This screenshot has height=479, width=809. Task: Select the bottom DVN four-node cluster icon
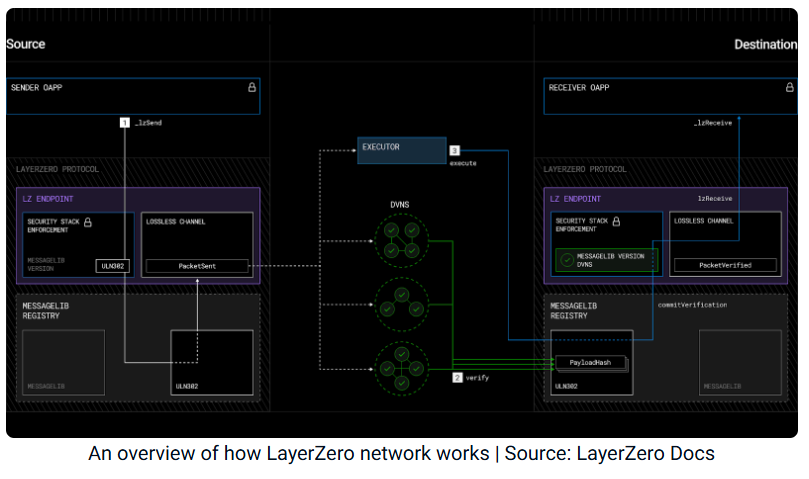point(401,369)
